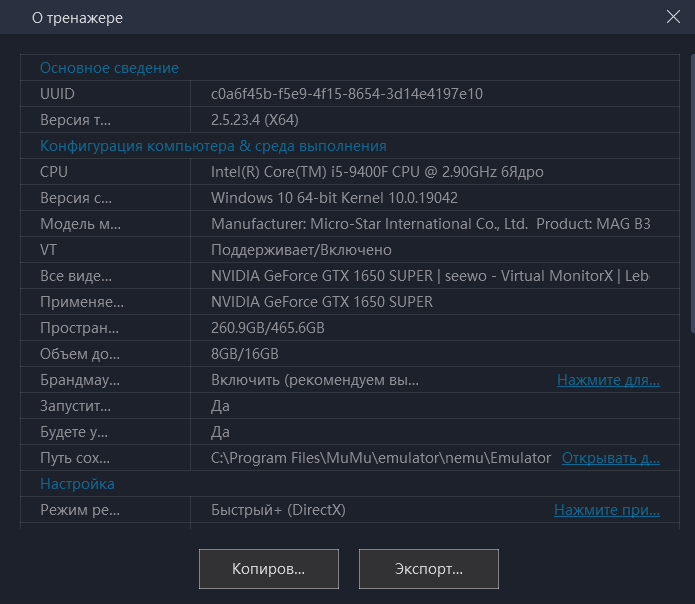Image resolution: width=695 pixels, height=604 pixels.
Task: Click the Объем до... label cell
Action: [x=105, y=354]
